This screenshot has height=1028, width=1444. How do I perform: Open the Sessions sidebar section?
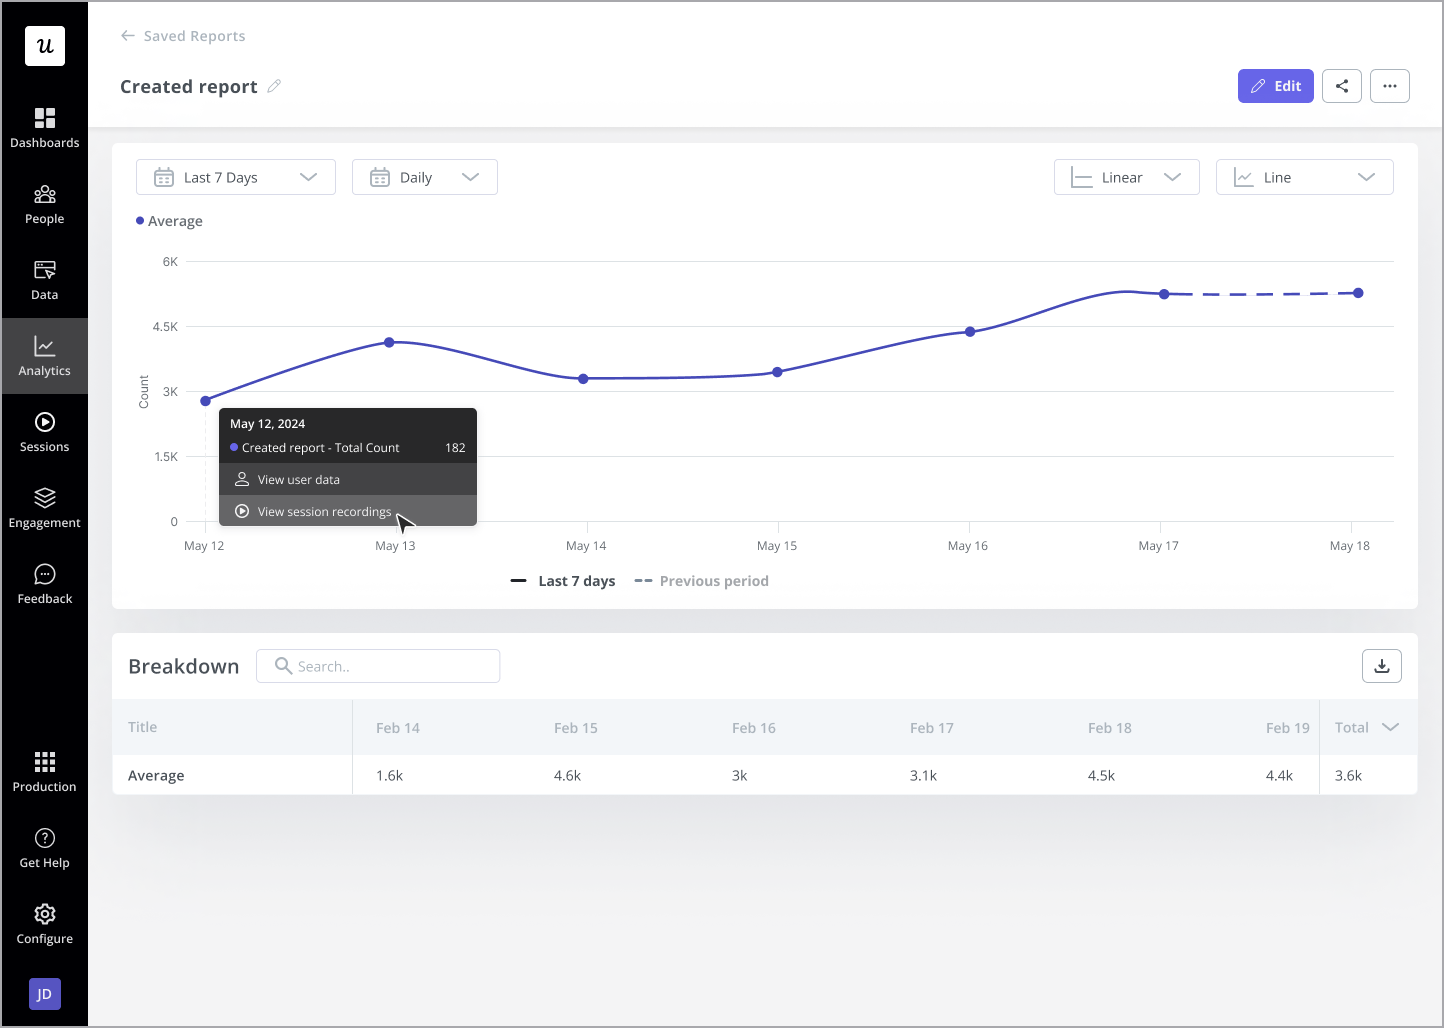[45, 432]
